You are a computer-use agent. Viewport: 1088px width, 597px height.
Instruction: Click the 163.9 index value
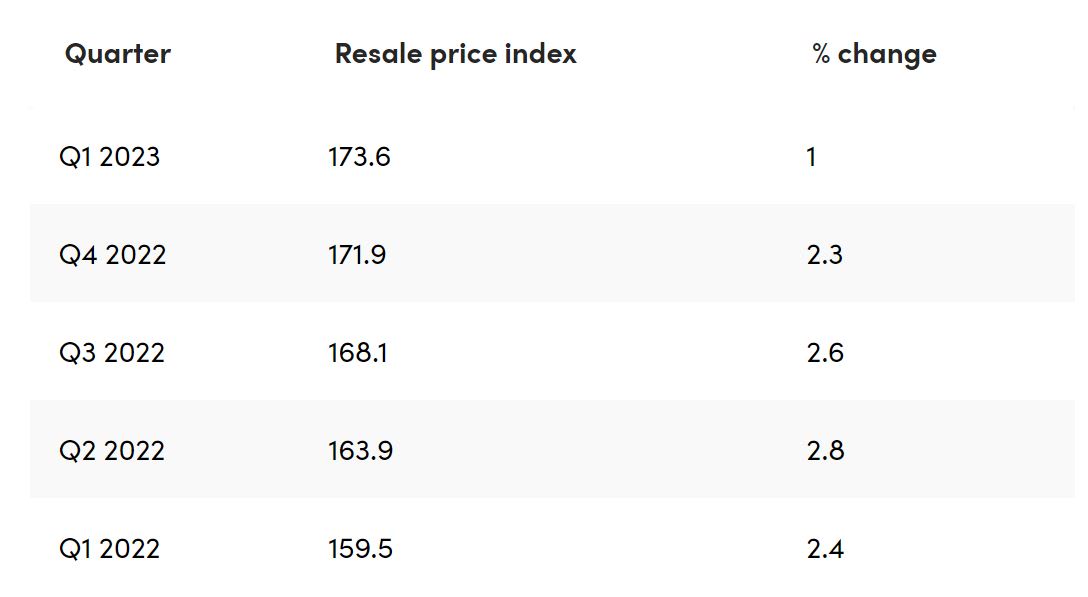[x=360, y=451]
